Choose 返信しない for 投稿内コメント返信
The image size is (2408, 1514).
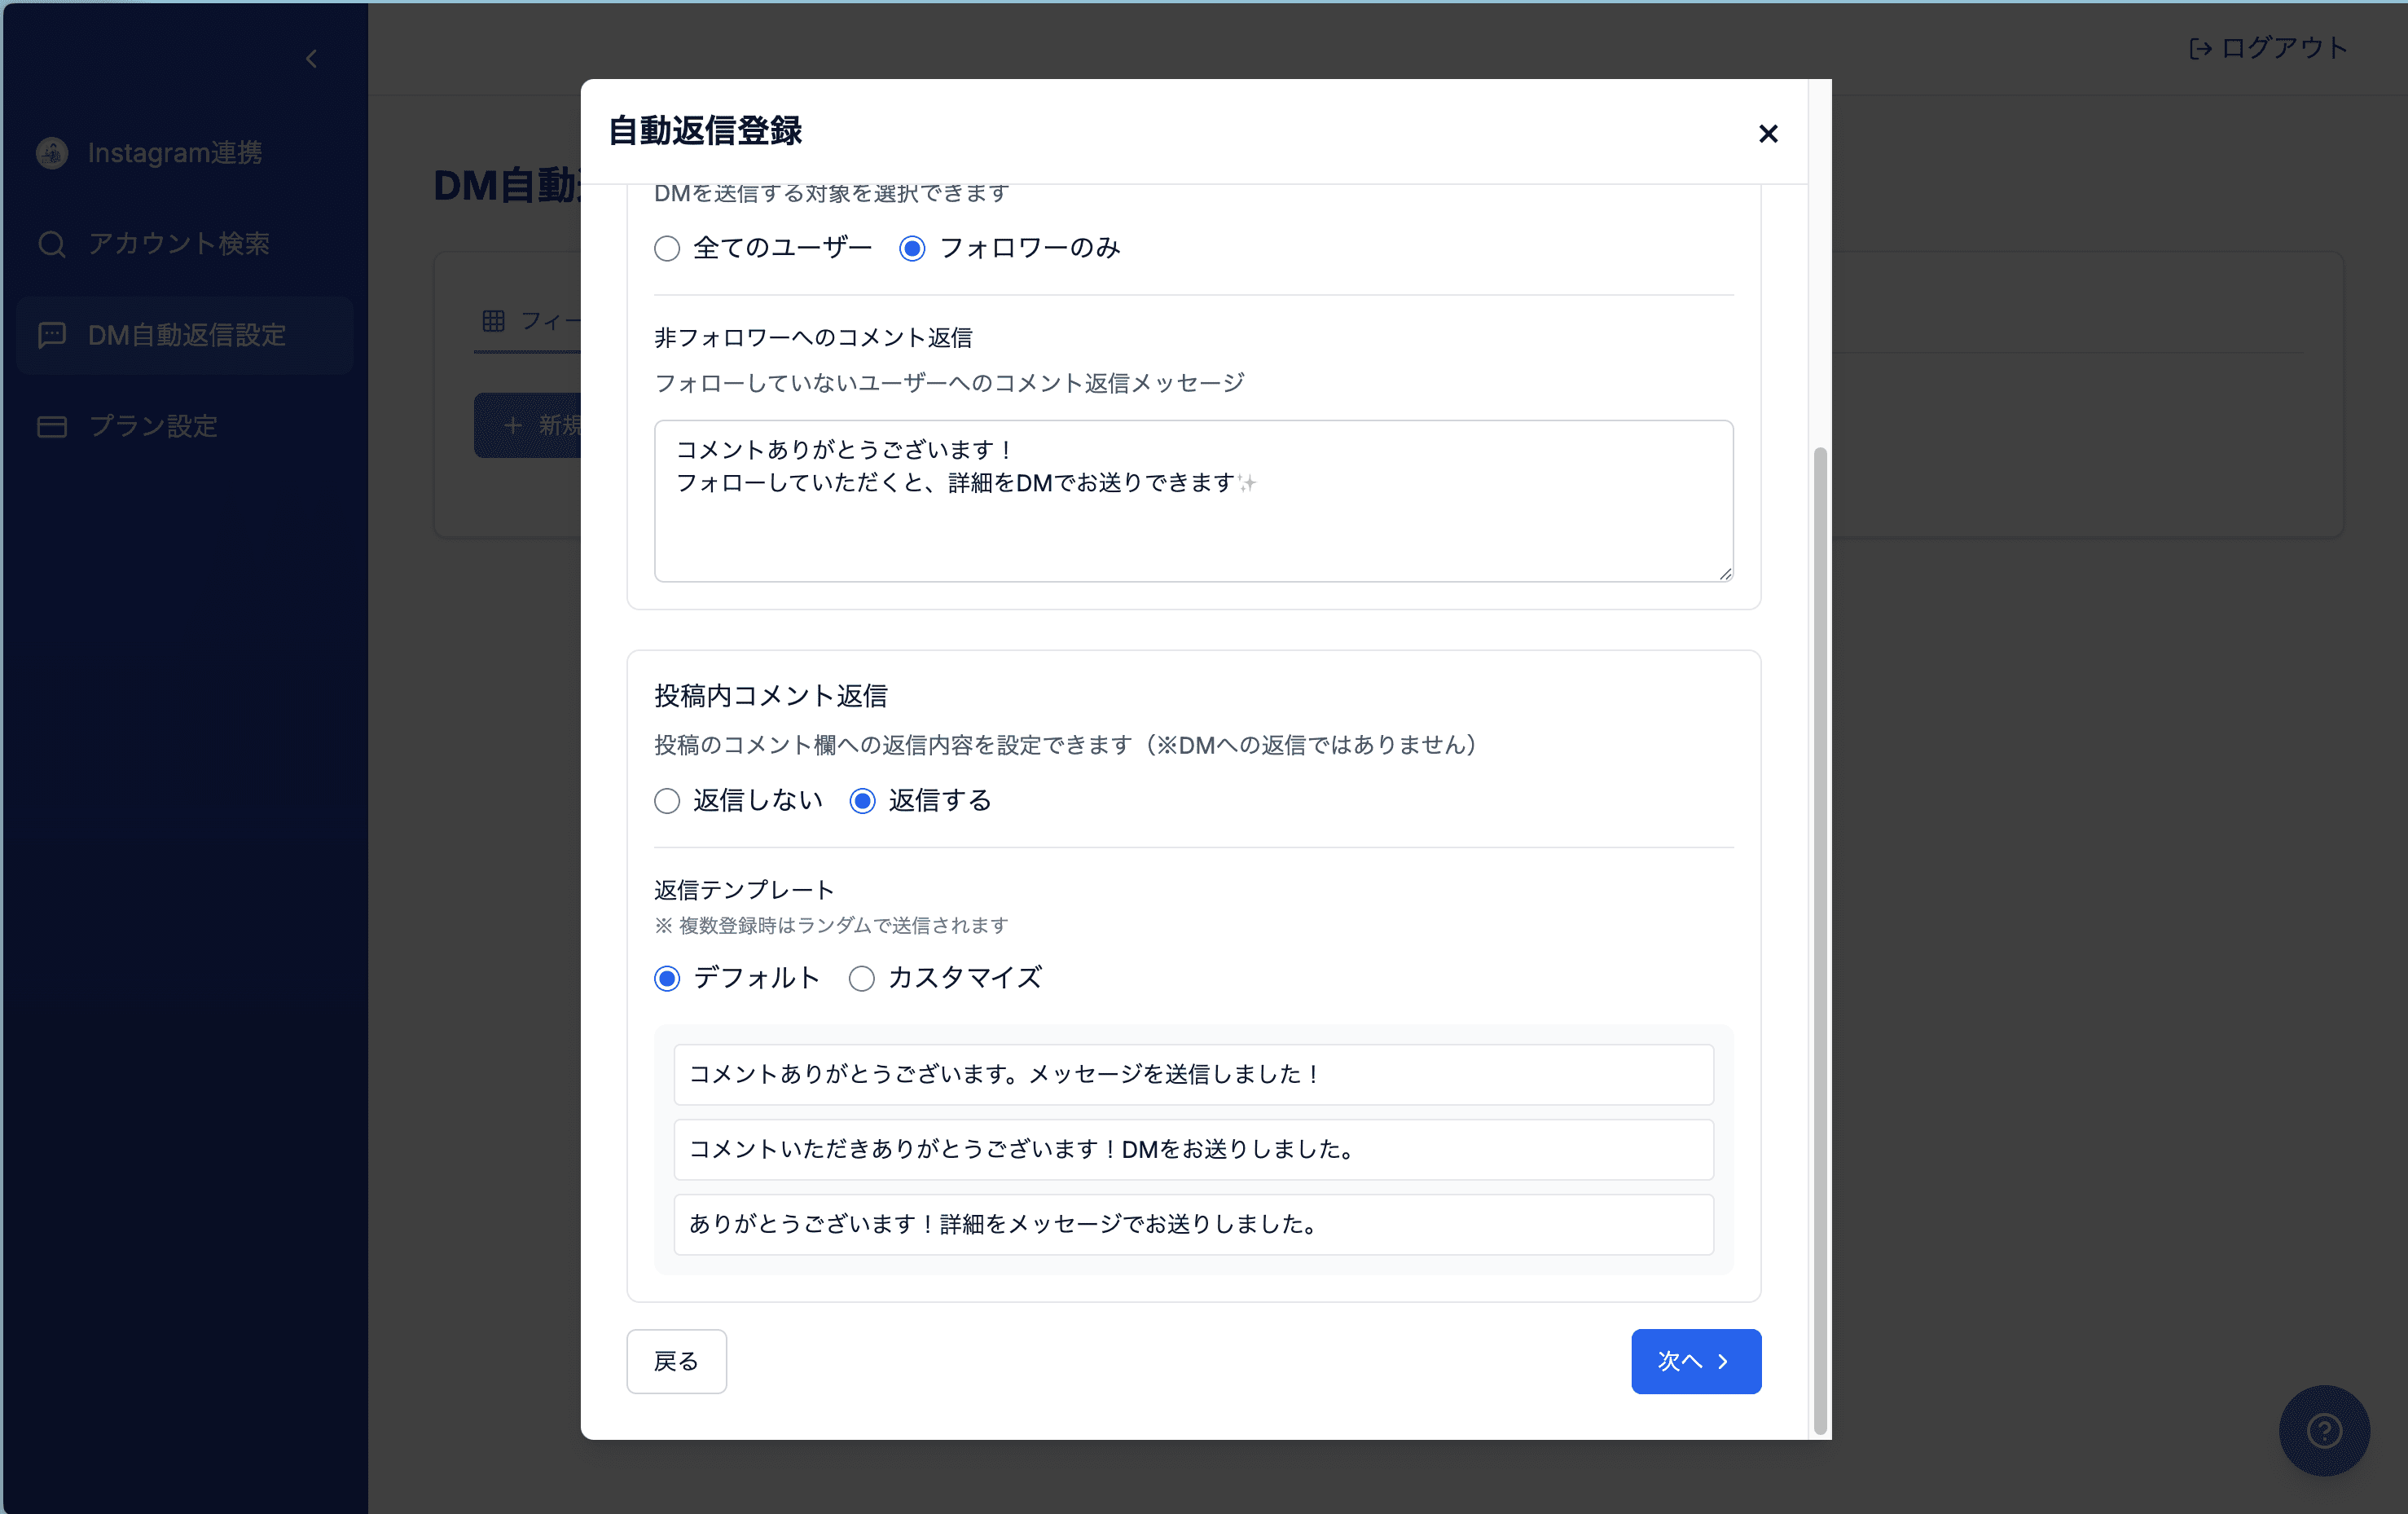click(666, 801)
